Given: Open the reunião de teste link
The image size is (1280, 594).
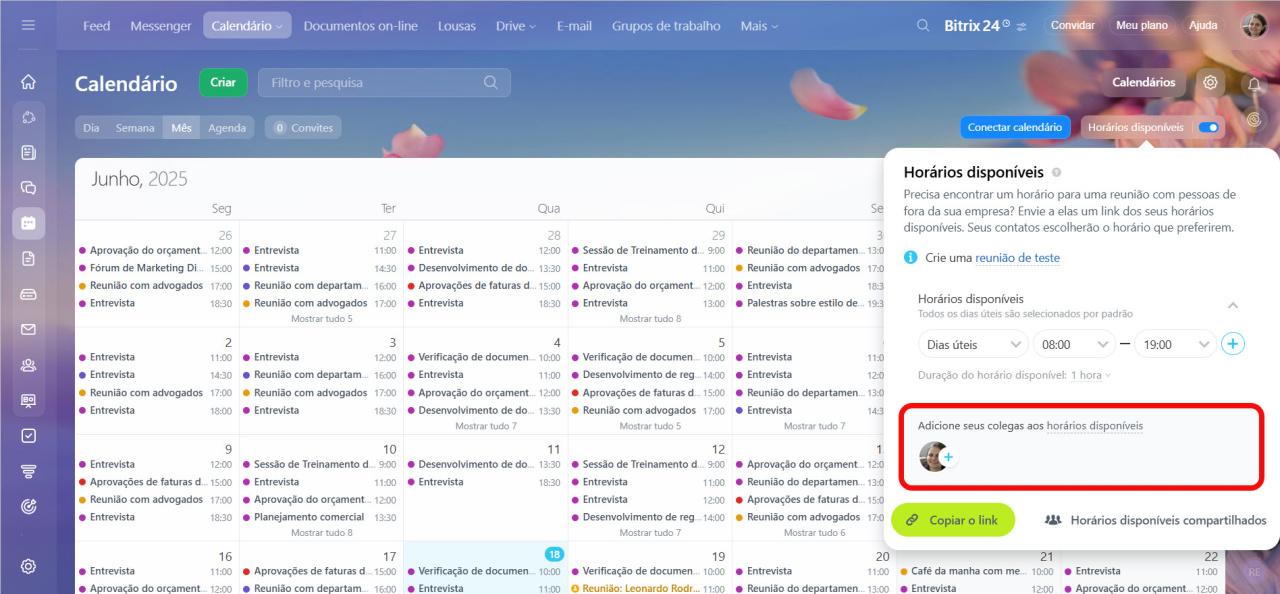Looking at the screenshot, I should [1017, 258].
